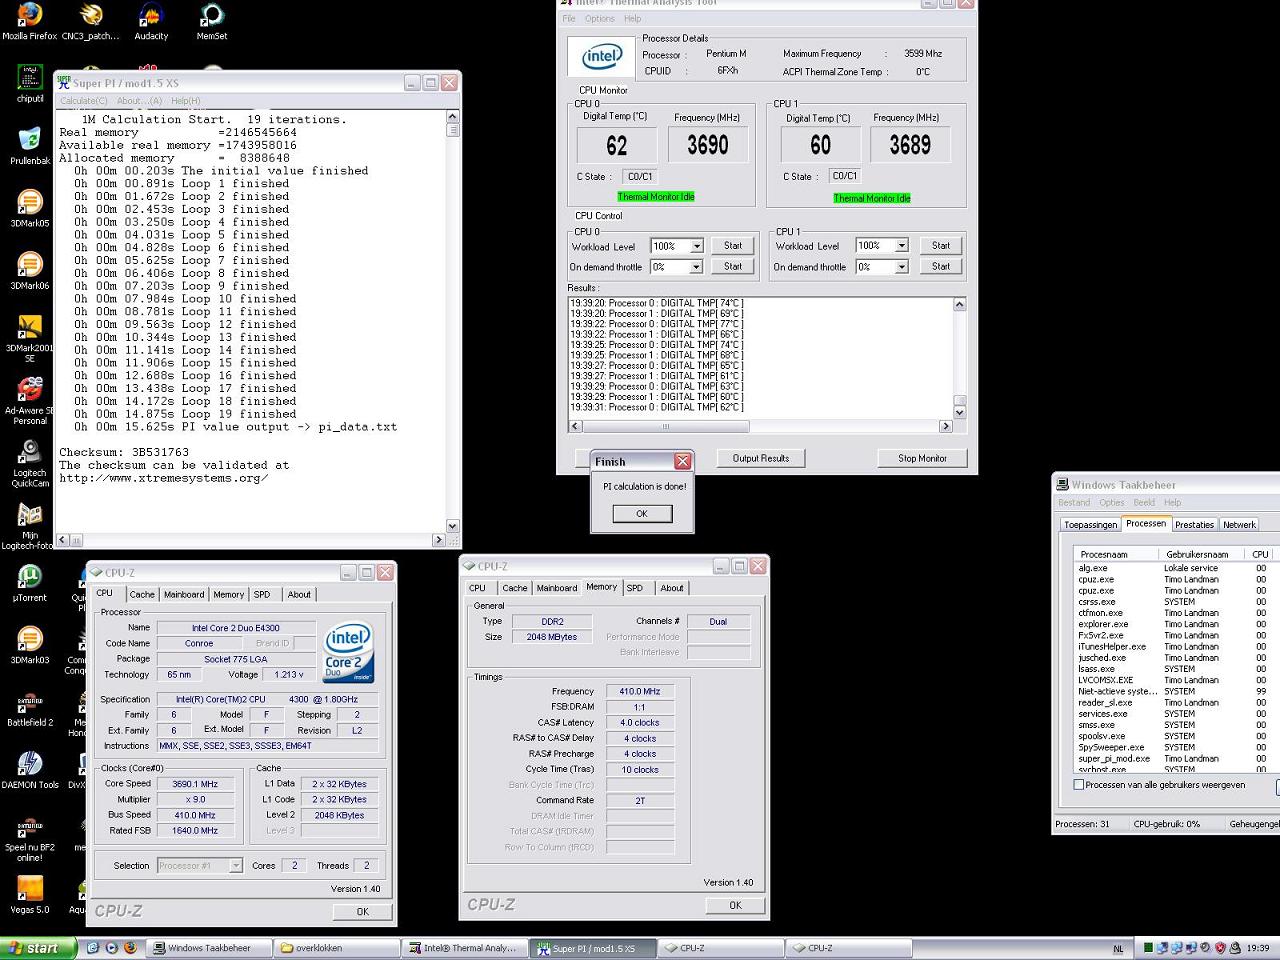Click Results list horizontal scrollbar in Thermal tool
The image size is (1280, 960).
point(761,426)
